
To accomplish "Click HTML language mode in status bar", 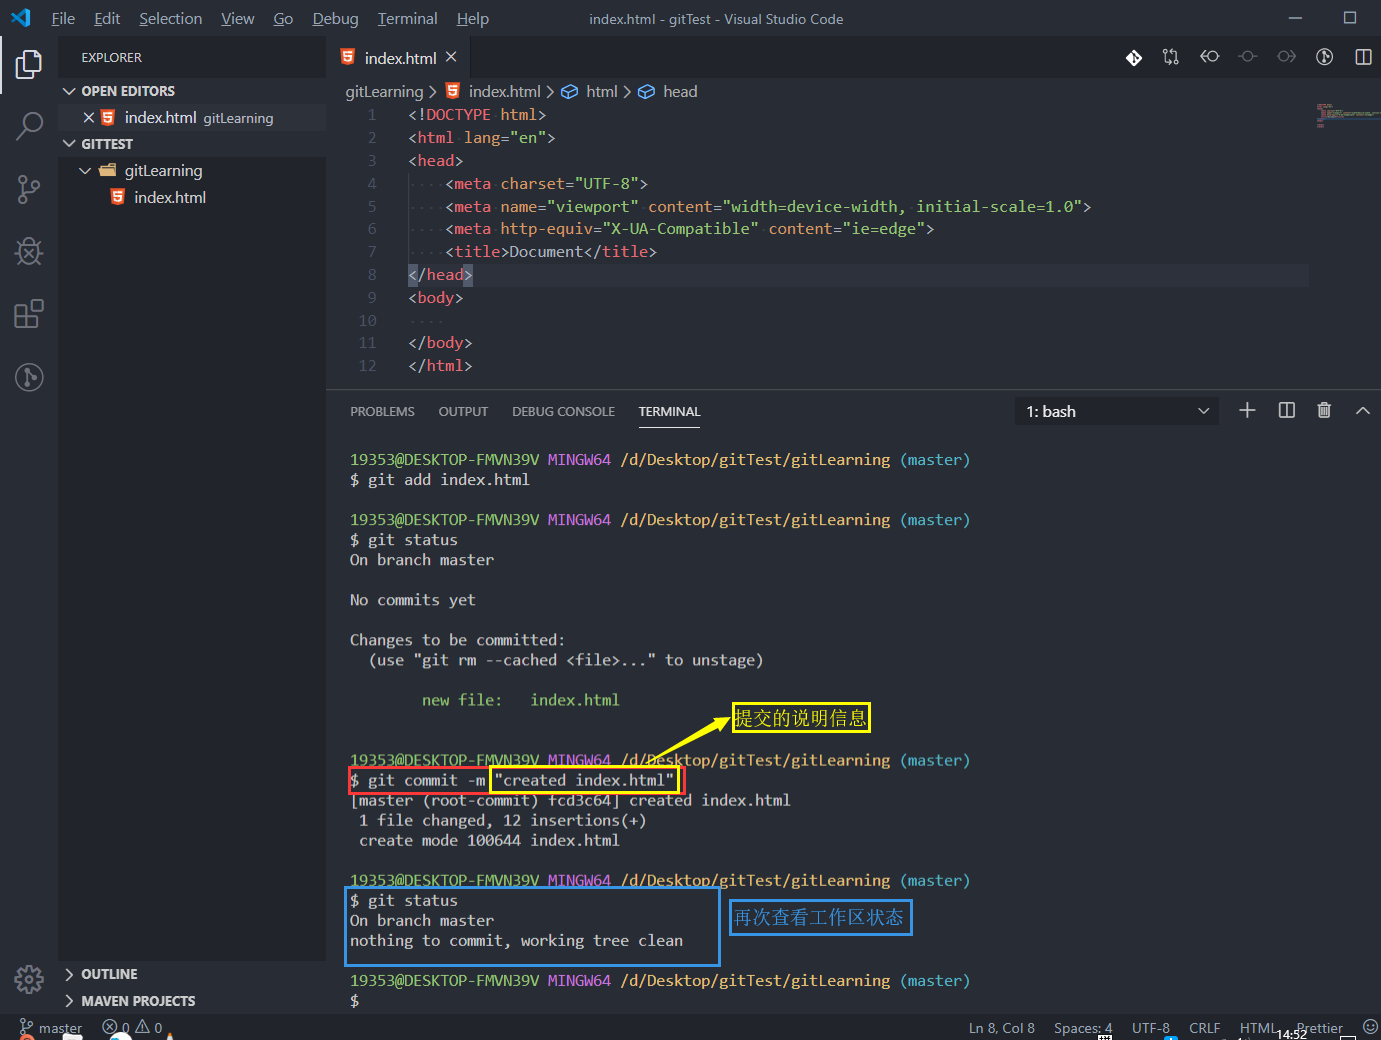I will click(x=1256, y=1028).
